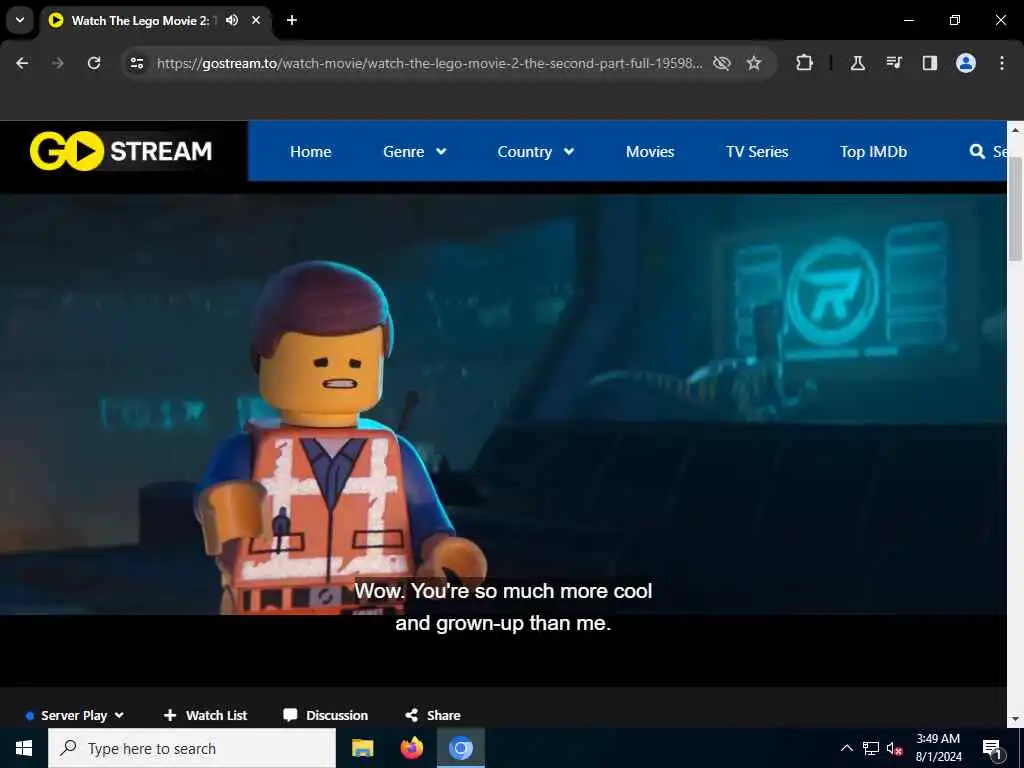Click the gostream.to address bar URL
Screen dimensions: 1024x768
click(430, 63)
